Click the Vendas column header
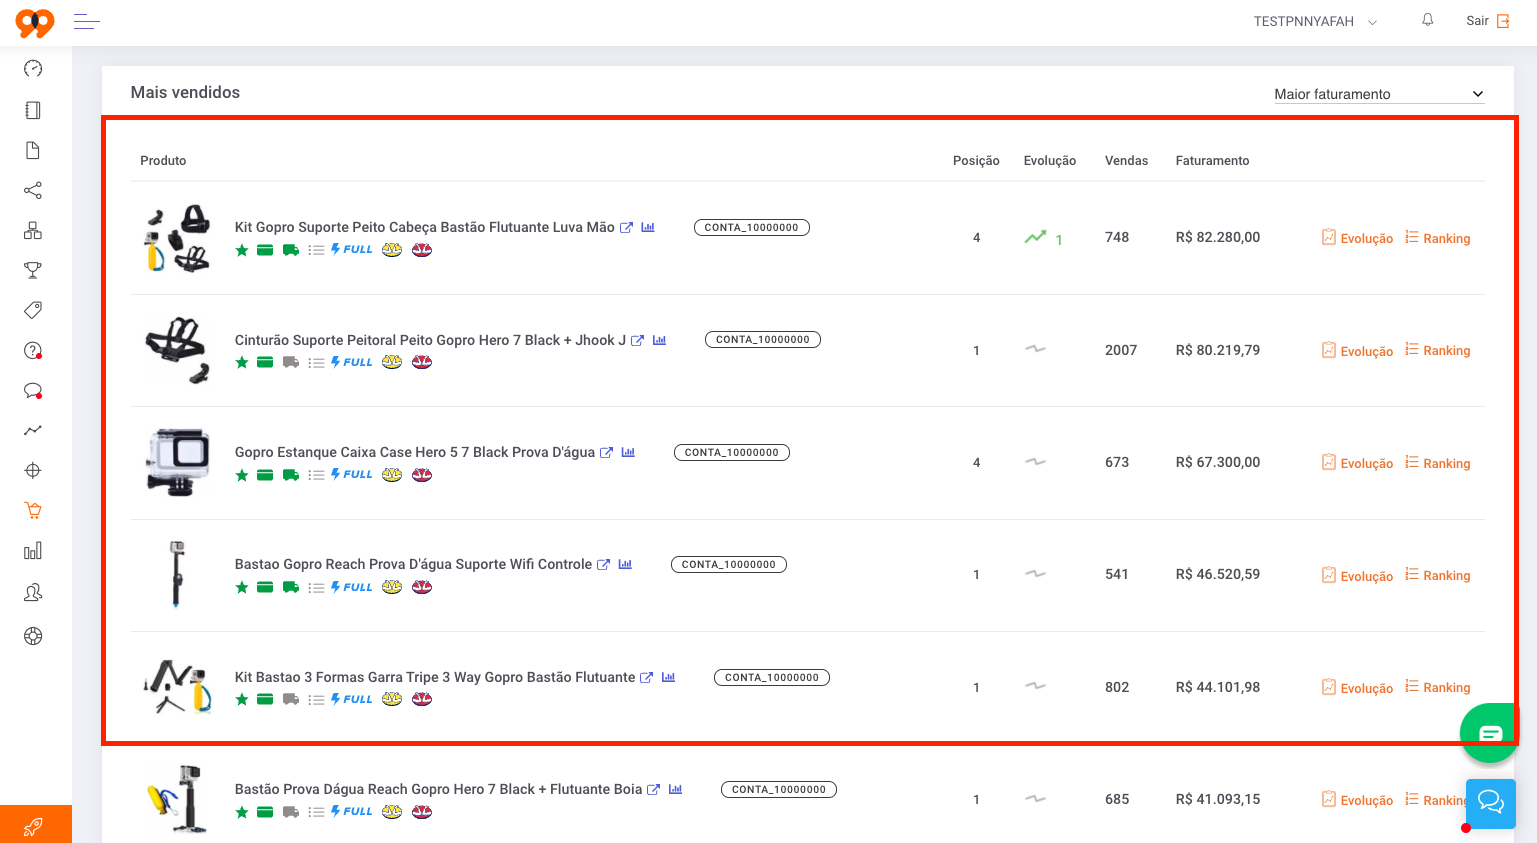The width and height of the screenshot is (1537, 843). (1126, 161)
